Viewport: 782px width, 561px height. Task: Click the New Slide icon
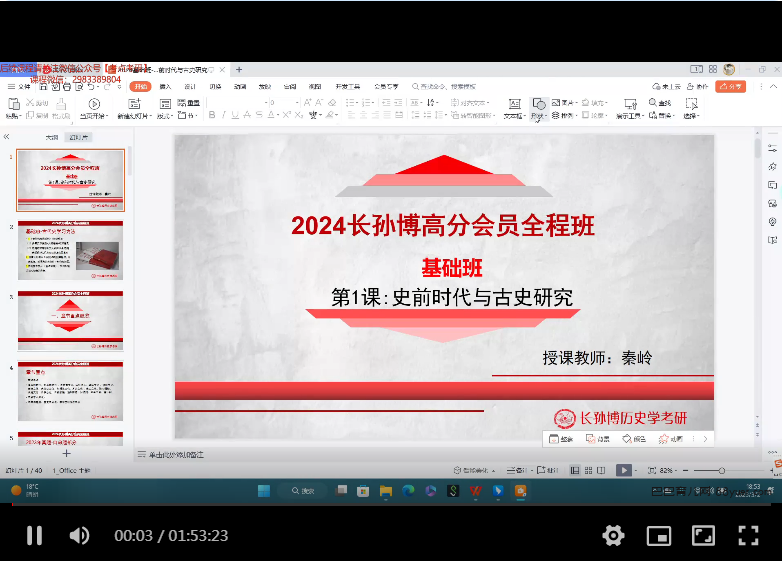(134, 104)
